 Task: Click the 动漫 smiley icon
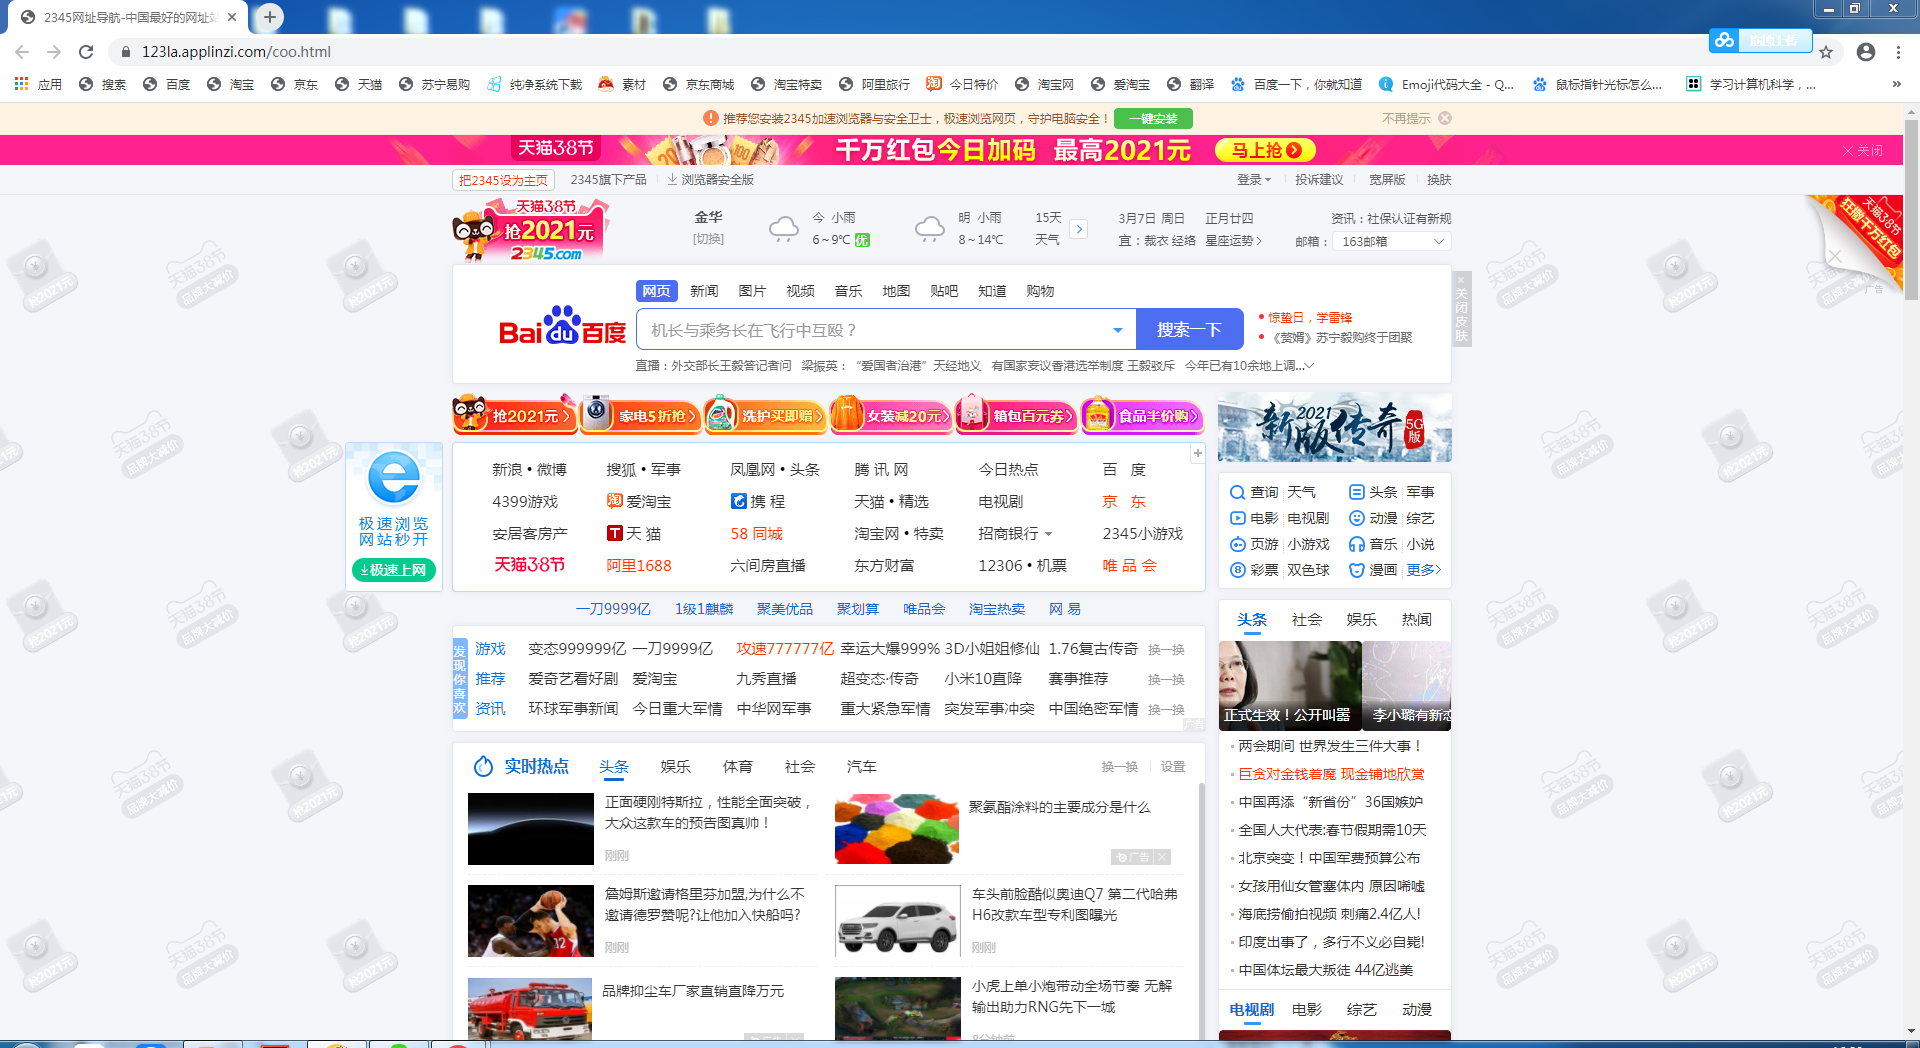[1357, 518]
